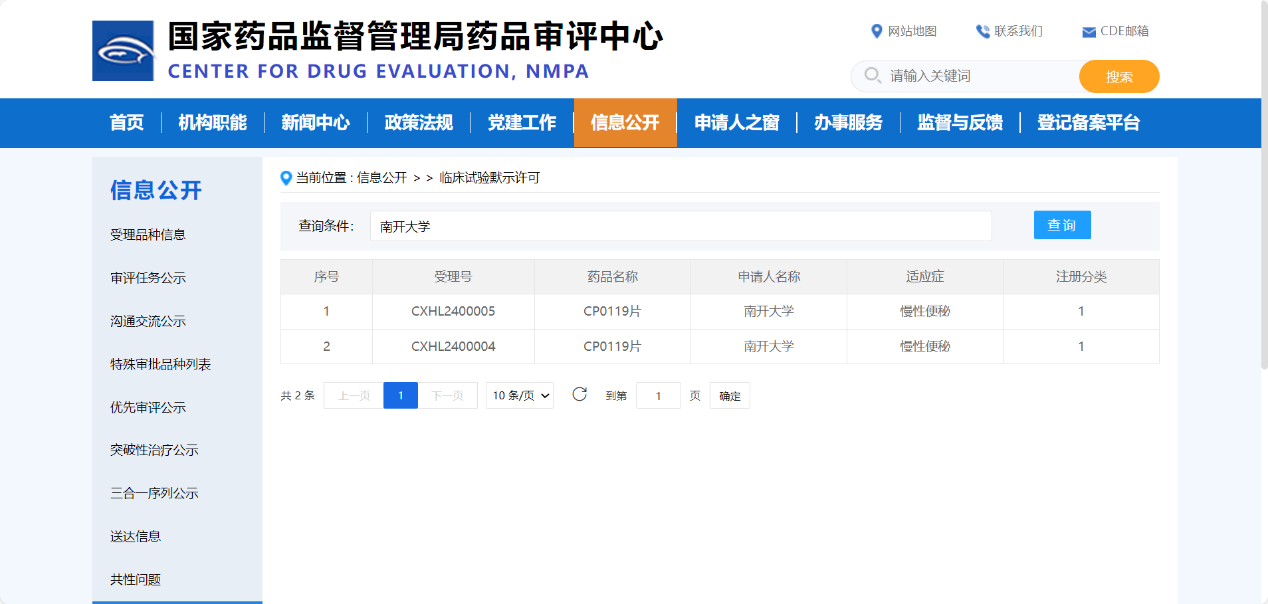Open the 党建工作 menu
The height and width of the screenshot is (604, 1268).
click(x=522, y=123)
